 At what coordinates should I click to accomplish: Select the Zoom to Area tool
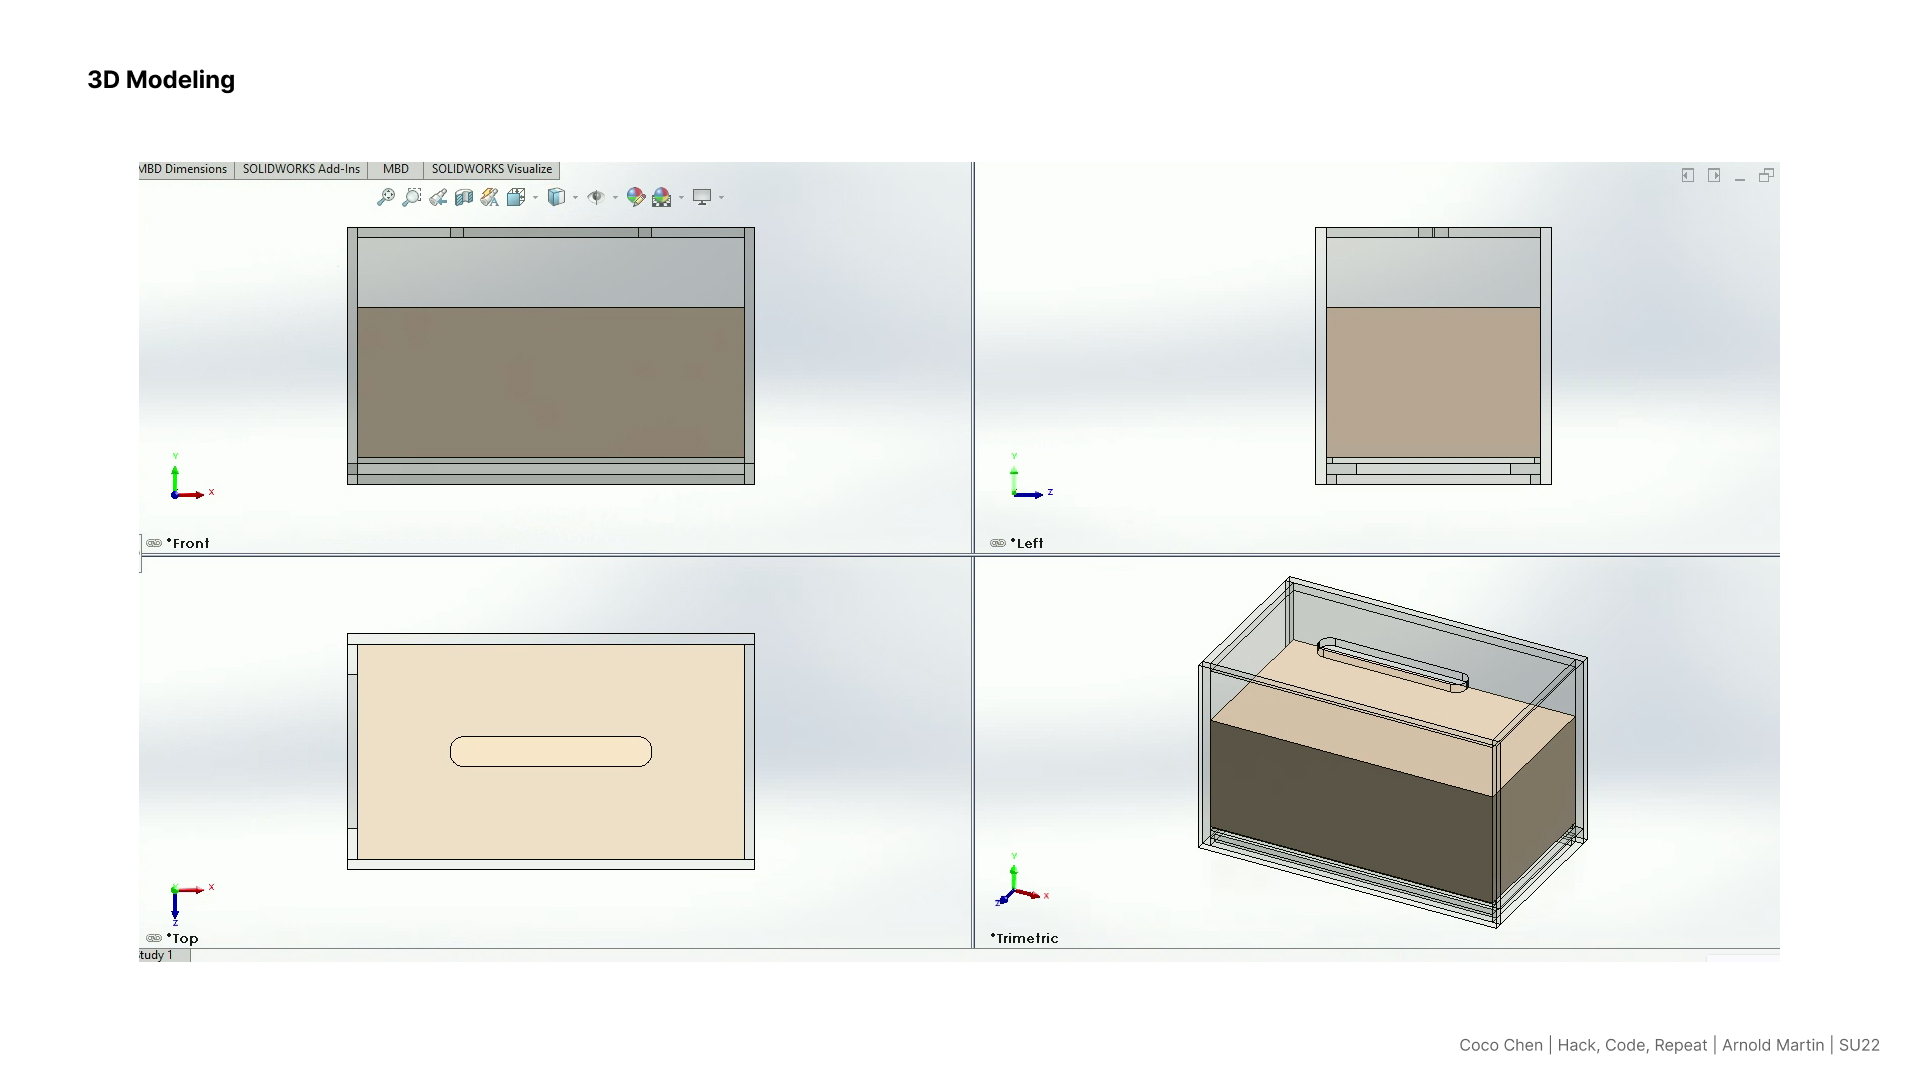(412, 197)
